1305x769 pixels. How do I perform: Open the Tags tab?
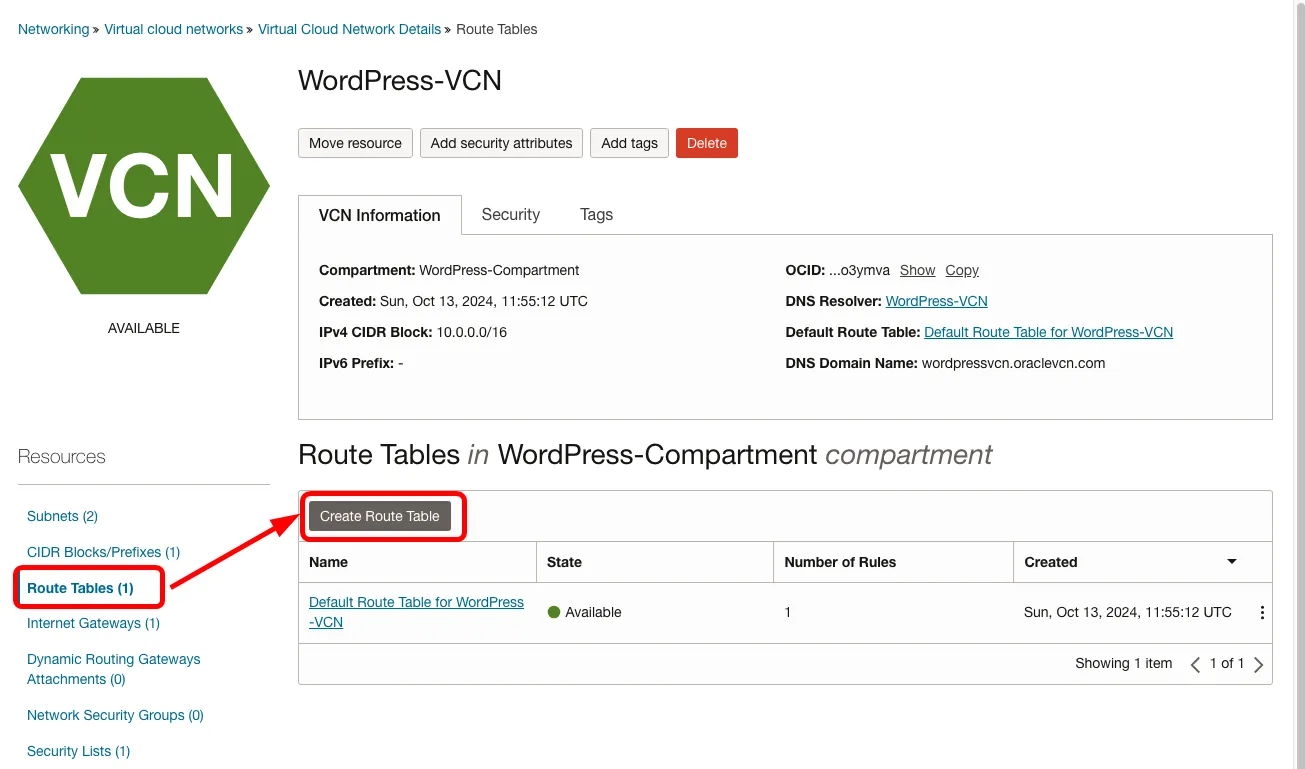pos(597,215)
